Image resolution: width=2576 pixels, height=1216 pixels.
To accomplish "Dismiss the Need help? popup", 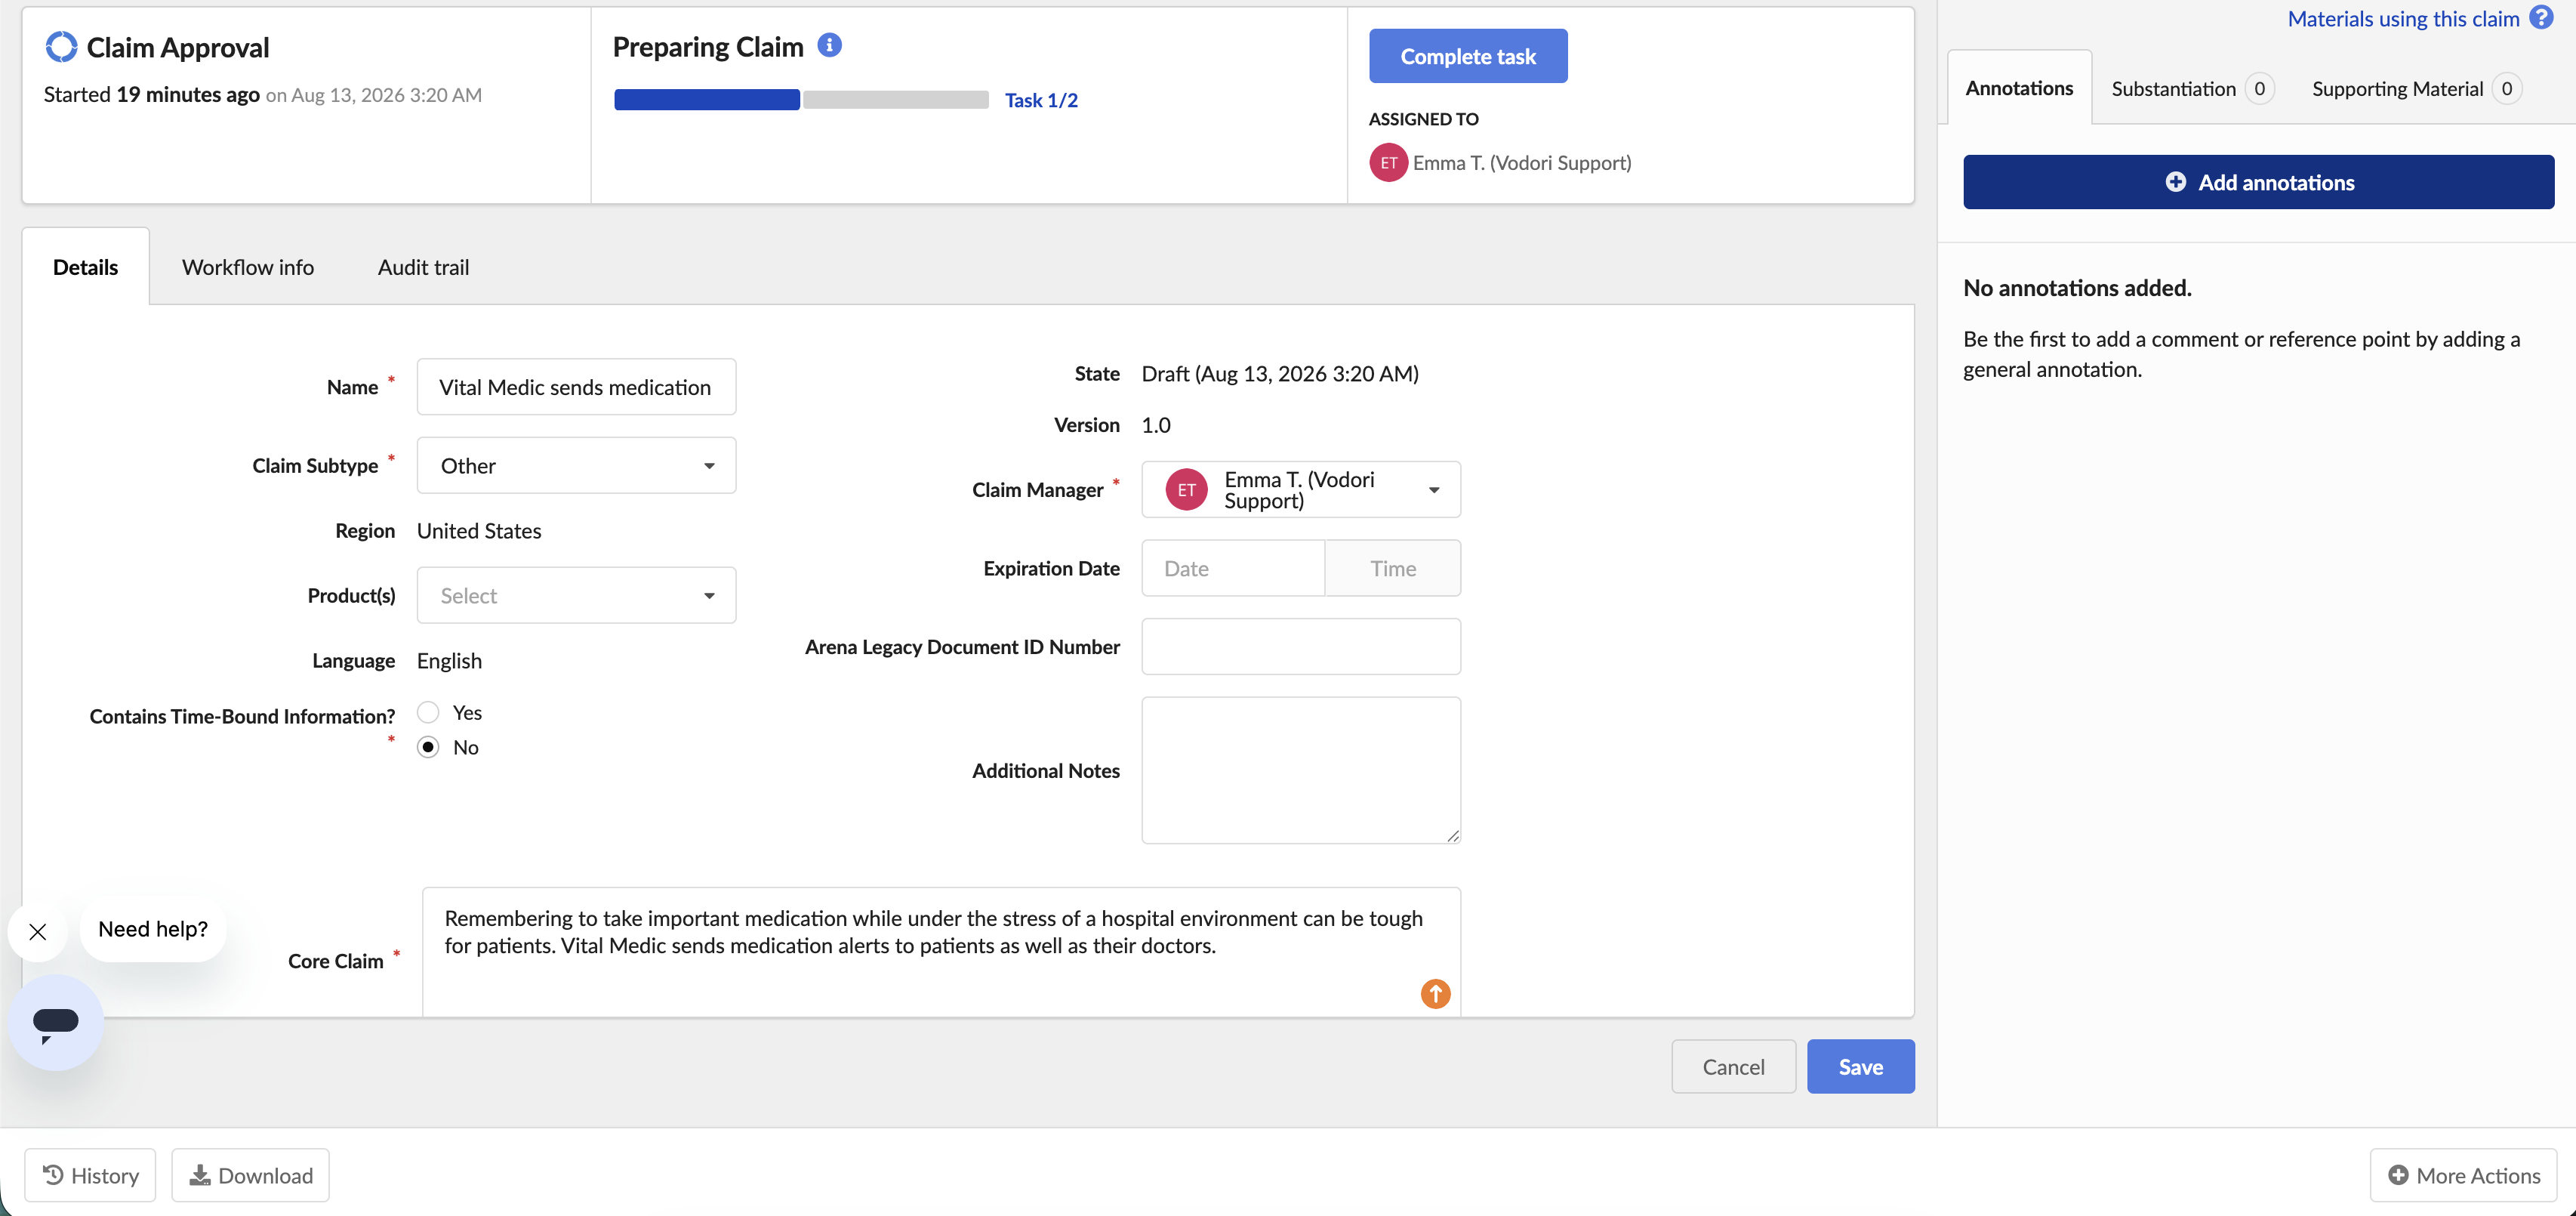I will 38,932.
